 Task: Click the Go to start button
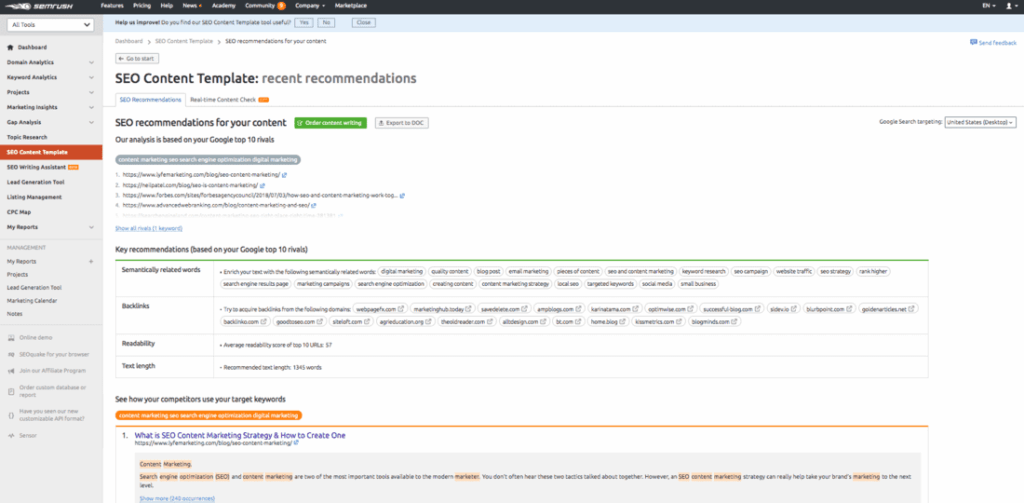pos(137,58)
